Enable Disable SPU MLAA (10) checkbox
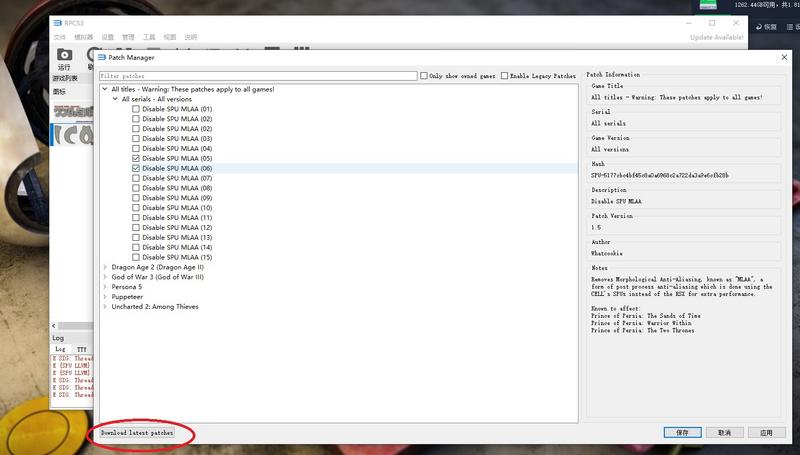This screenshot has height=455, width=800. [x=136, y=208]
